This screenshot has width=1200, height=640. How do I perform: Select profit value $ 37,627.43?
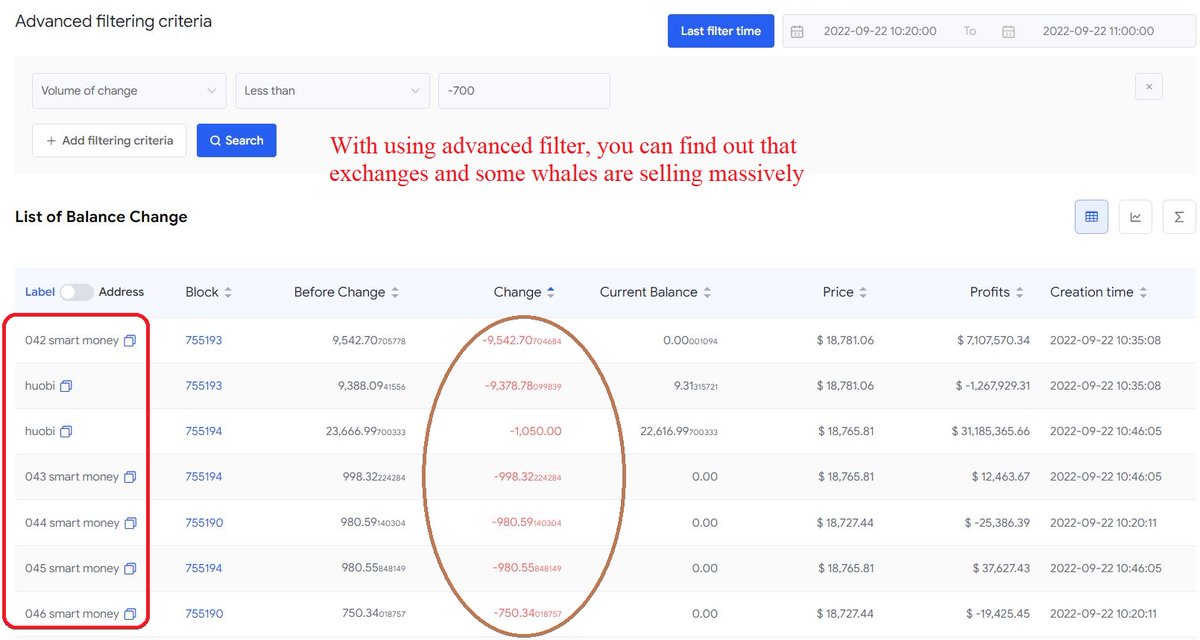click(x=1001, y=568)
